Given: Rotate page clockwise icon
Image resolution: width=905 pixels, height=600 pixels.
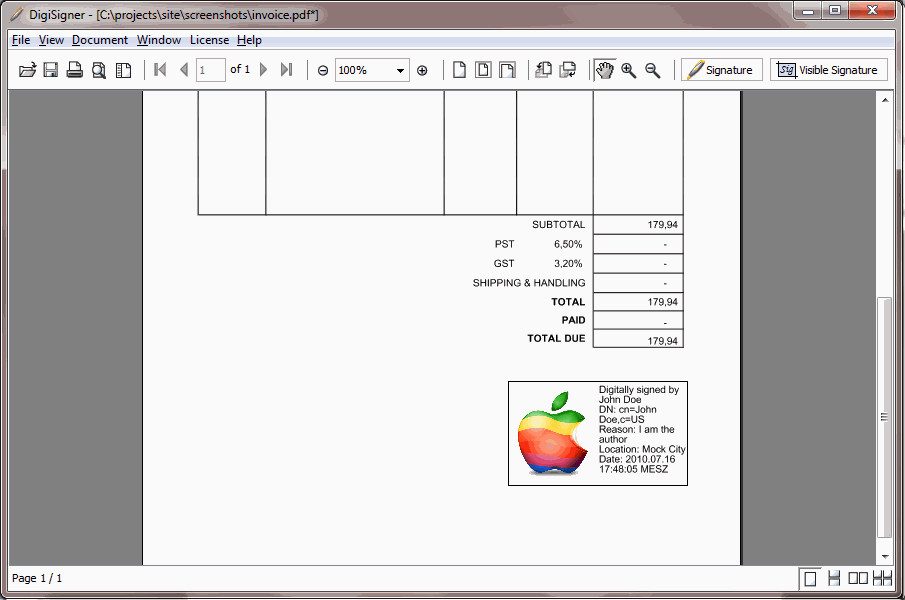Looking at the screenshot, I should click(568, 70).
